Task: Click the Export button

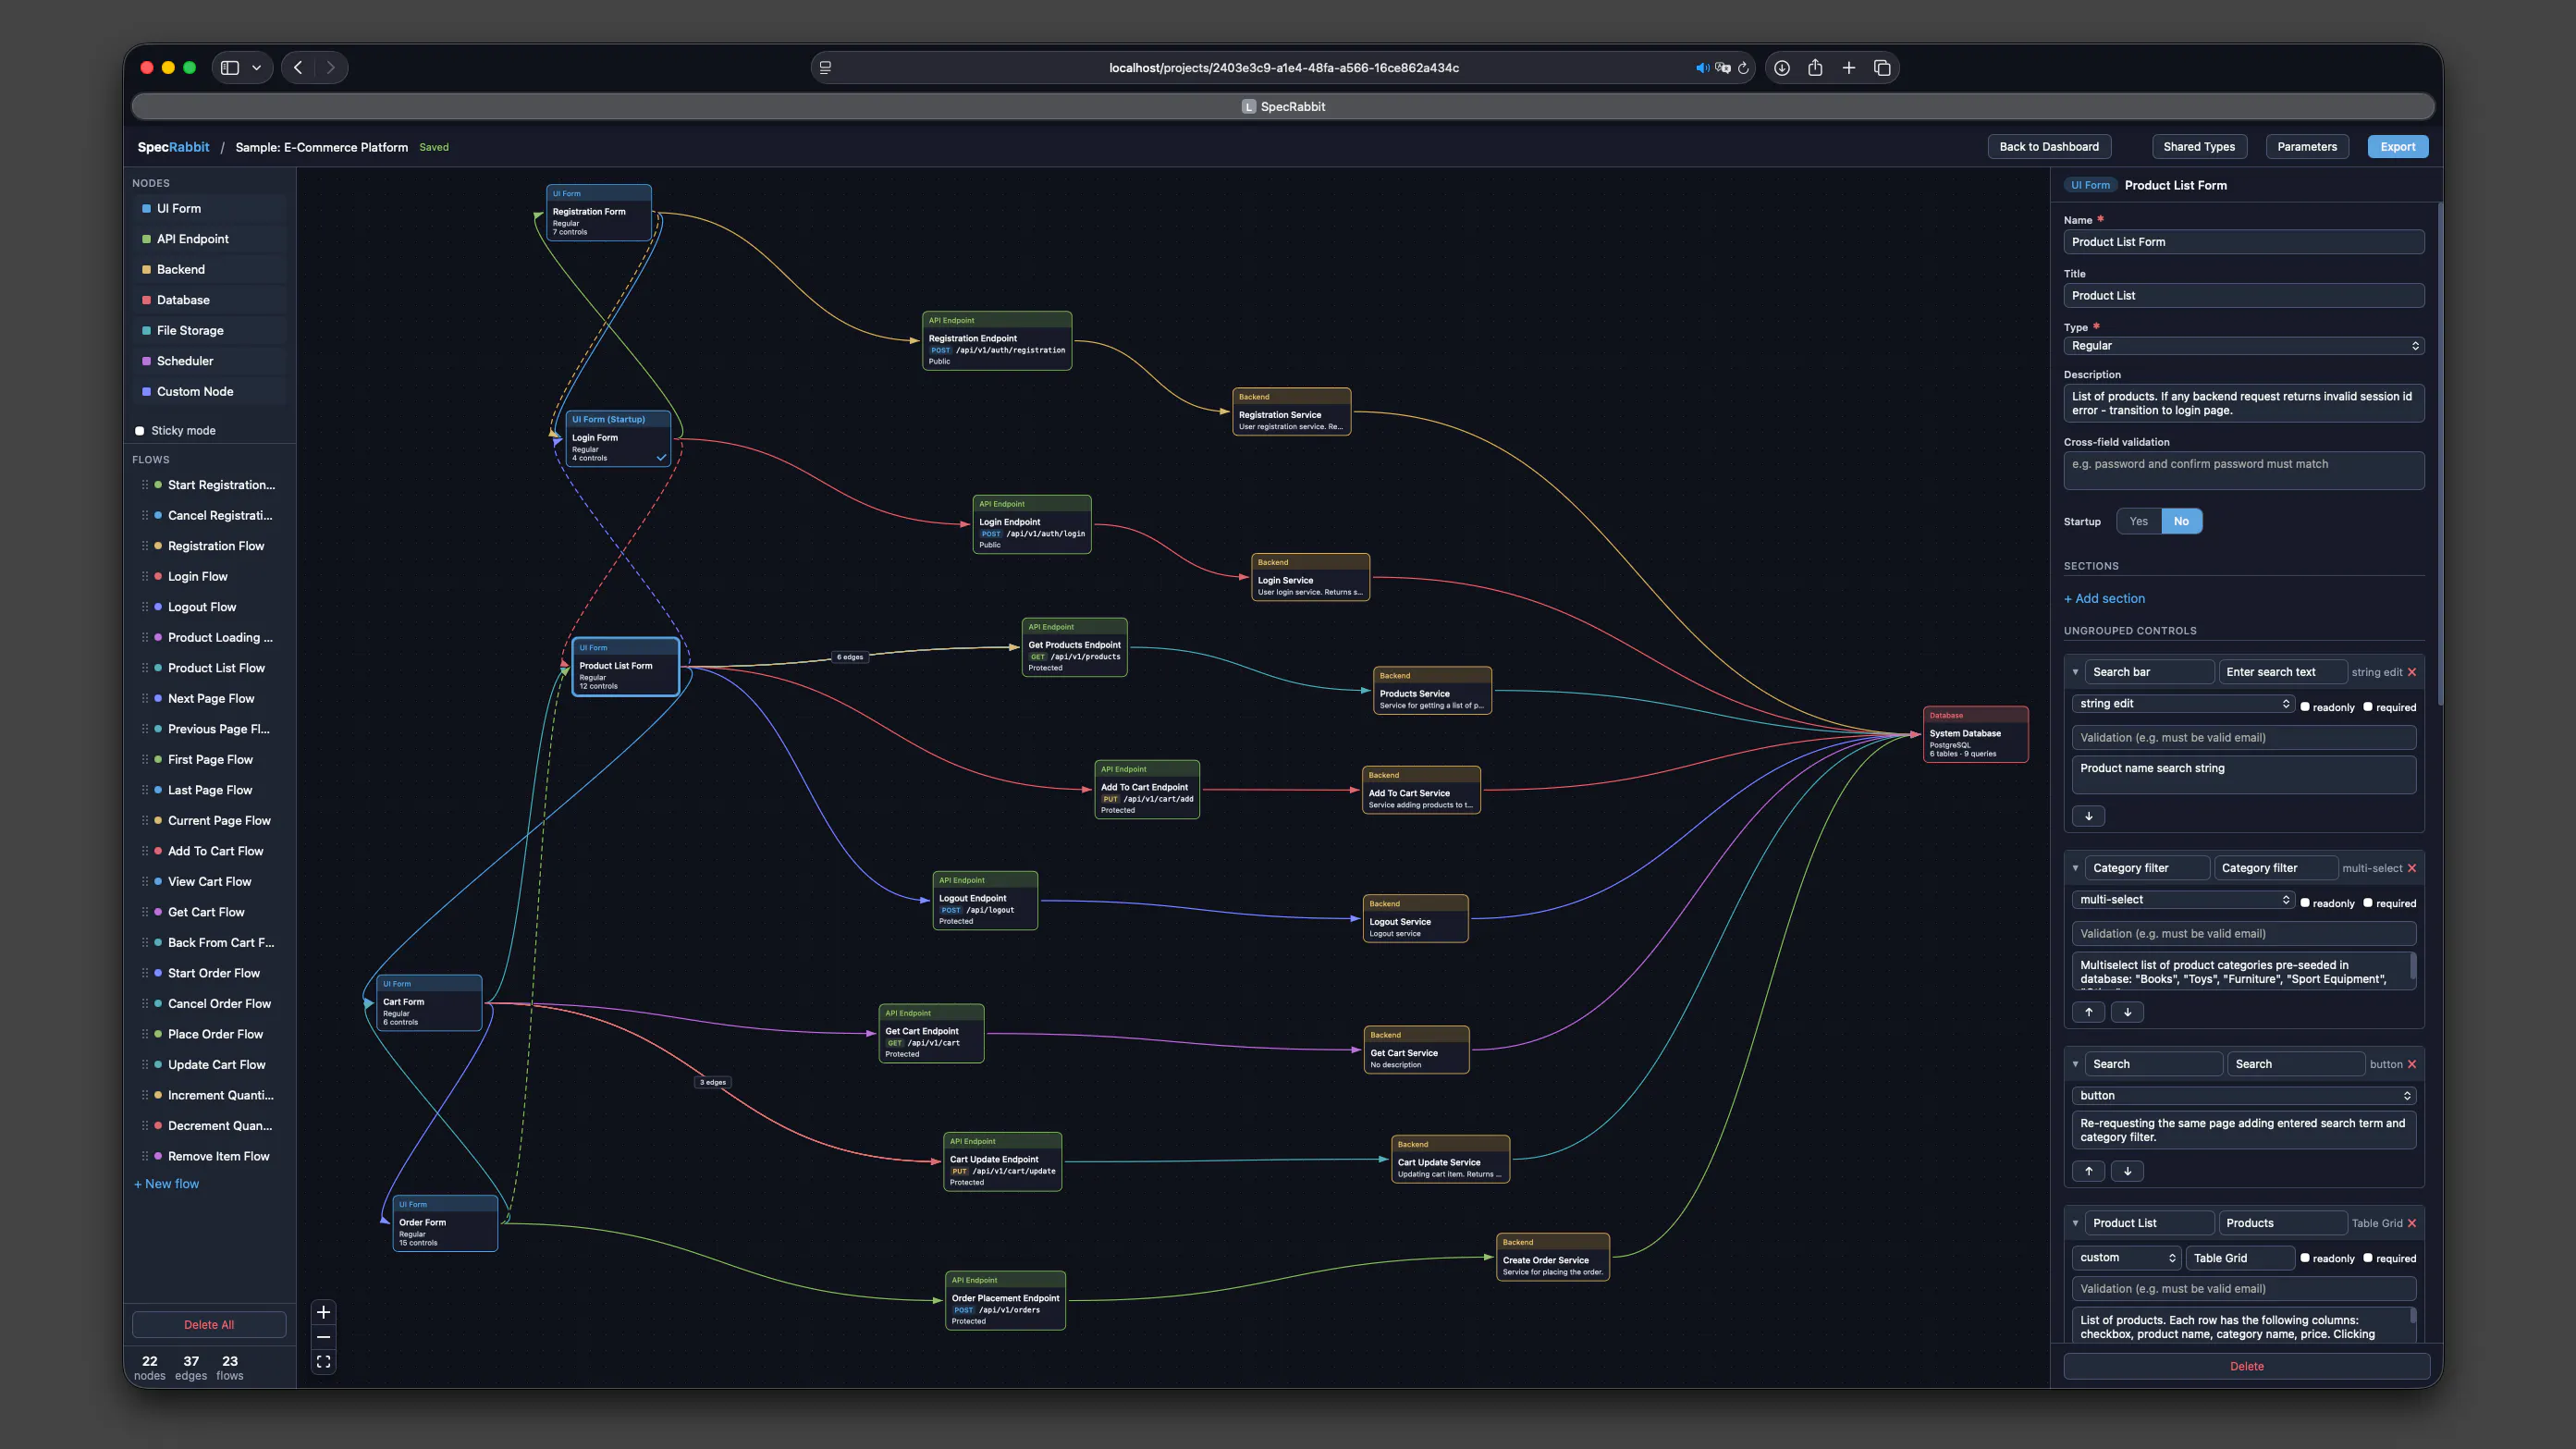Action: pyautogui.click(x=2397, y=147)
